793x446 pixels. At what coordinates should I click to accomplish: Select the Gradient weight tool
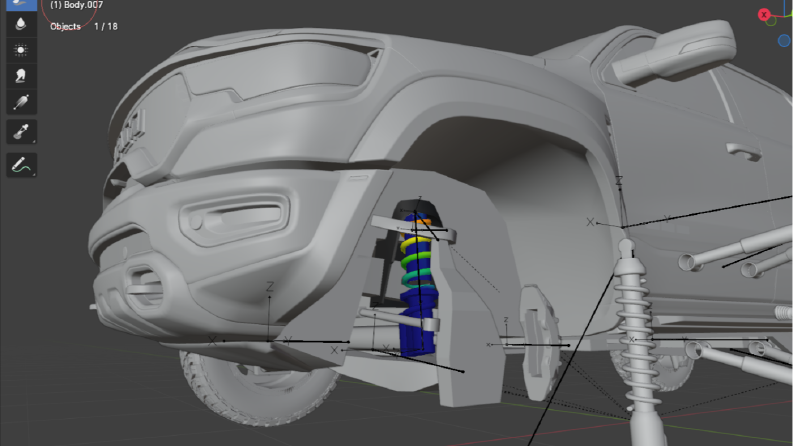point(21,102)
